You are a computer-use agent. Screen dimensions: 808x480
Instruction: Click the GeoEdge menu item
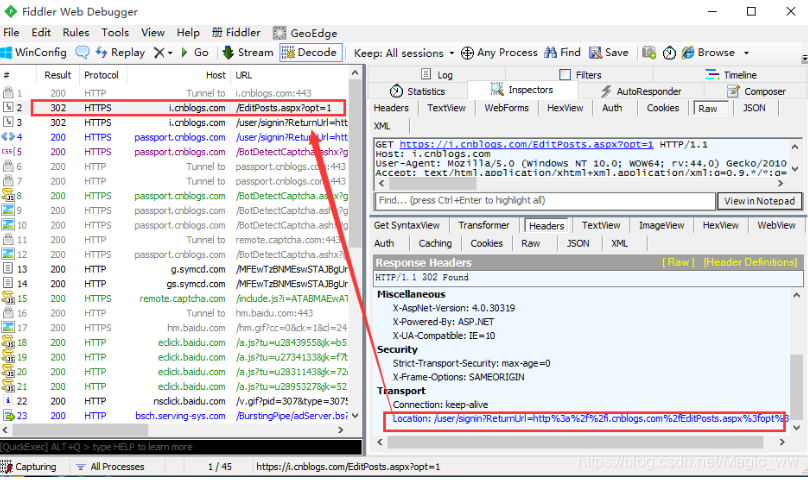pos(305,33)
